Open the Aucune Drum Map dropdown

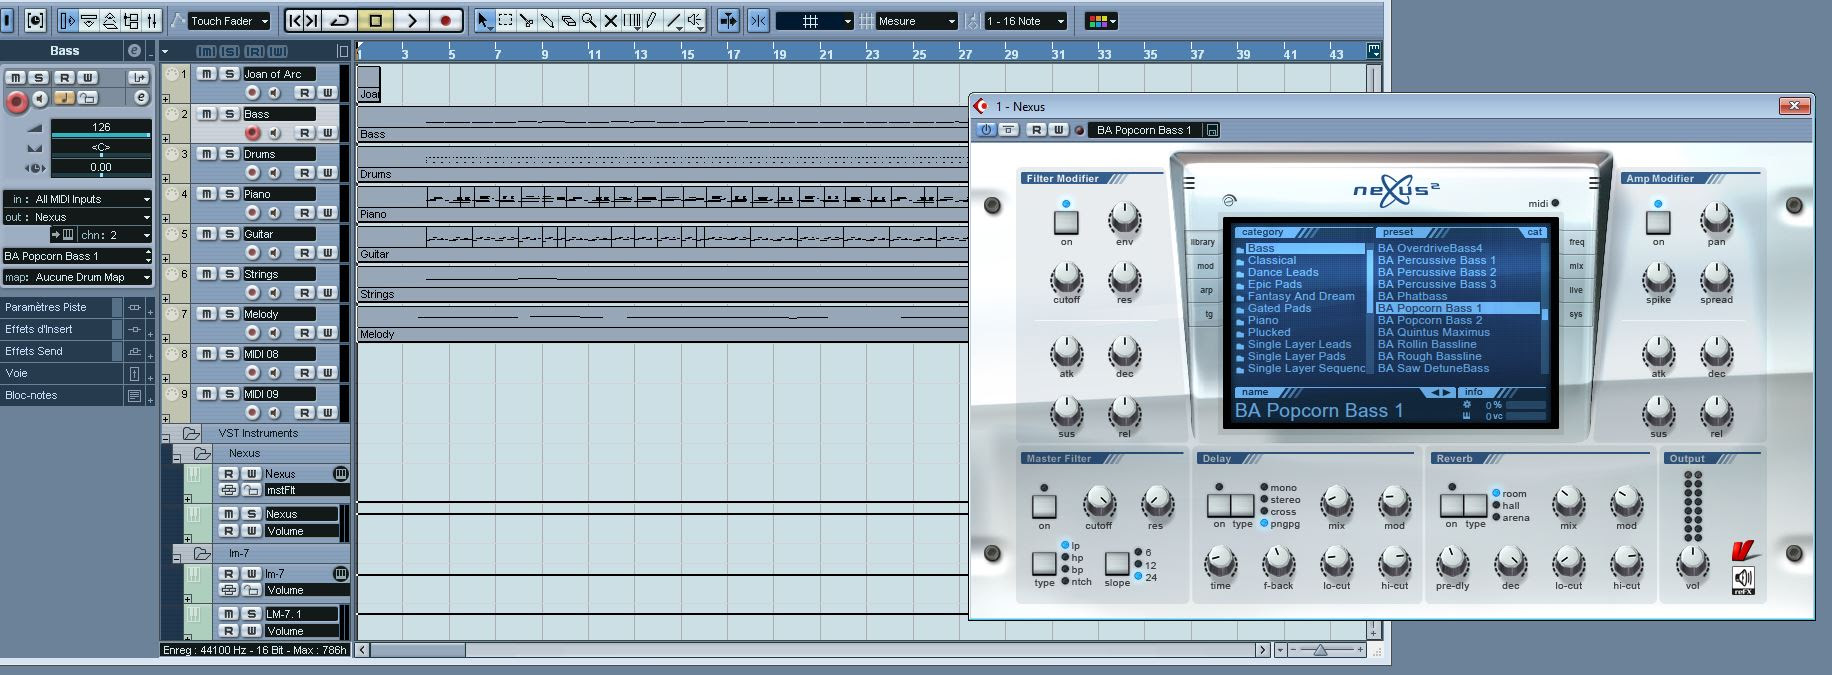(x=78, y=277)
